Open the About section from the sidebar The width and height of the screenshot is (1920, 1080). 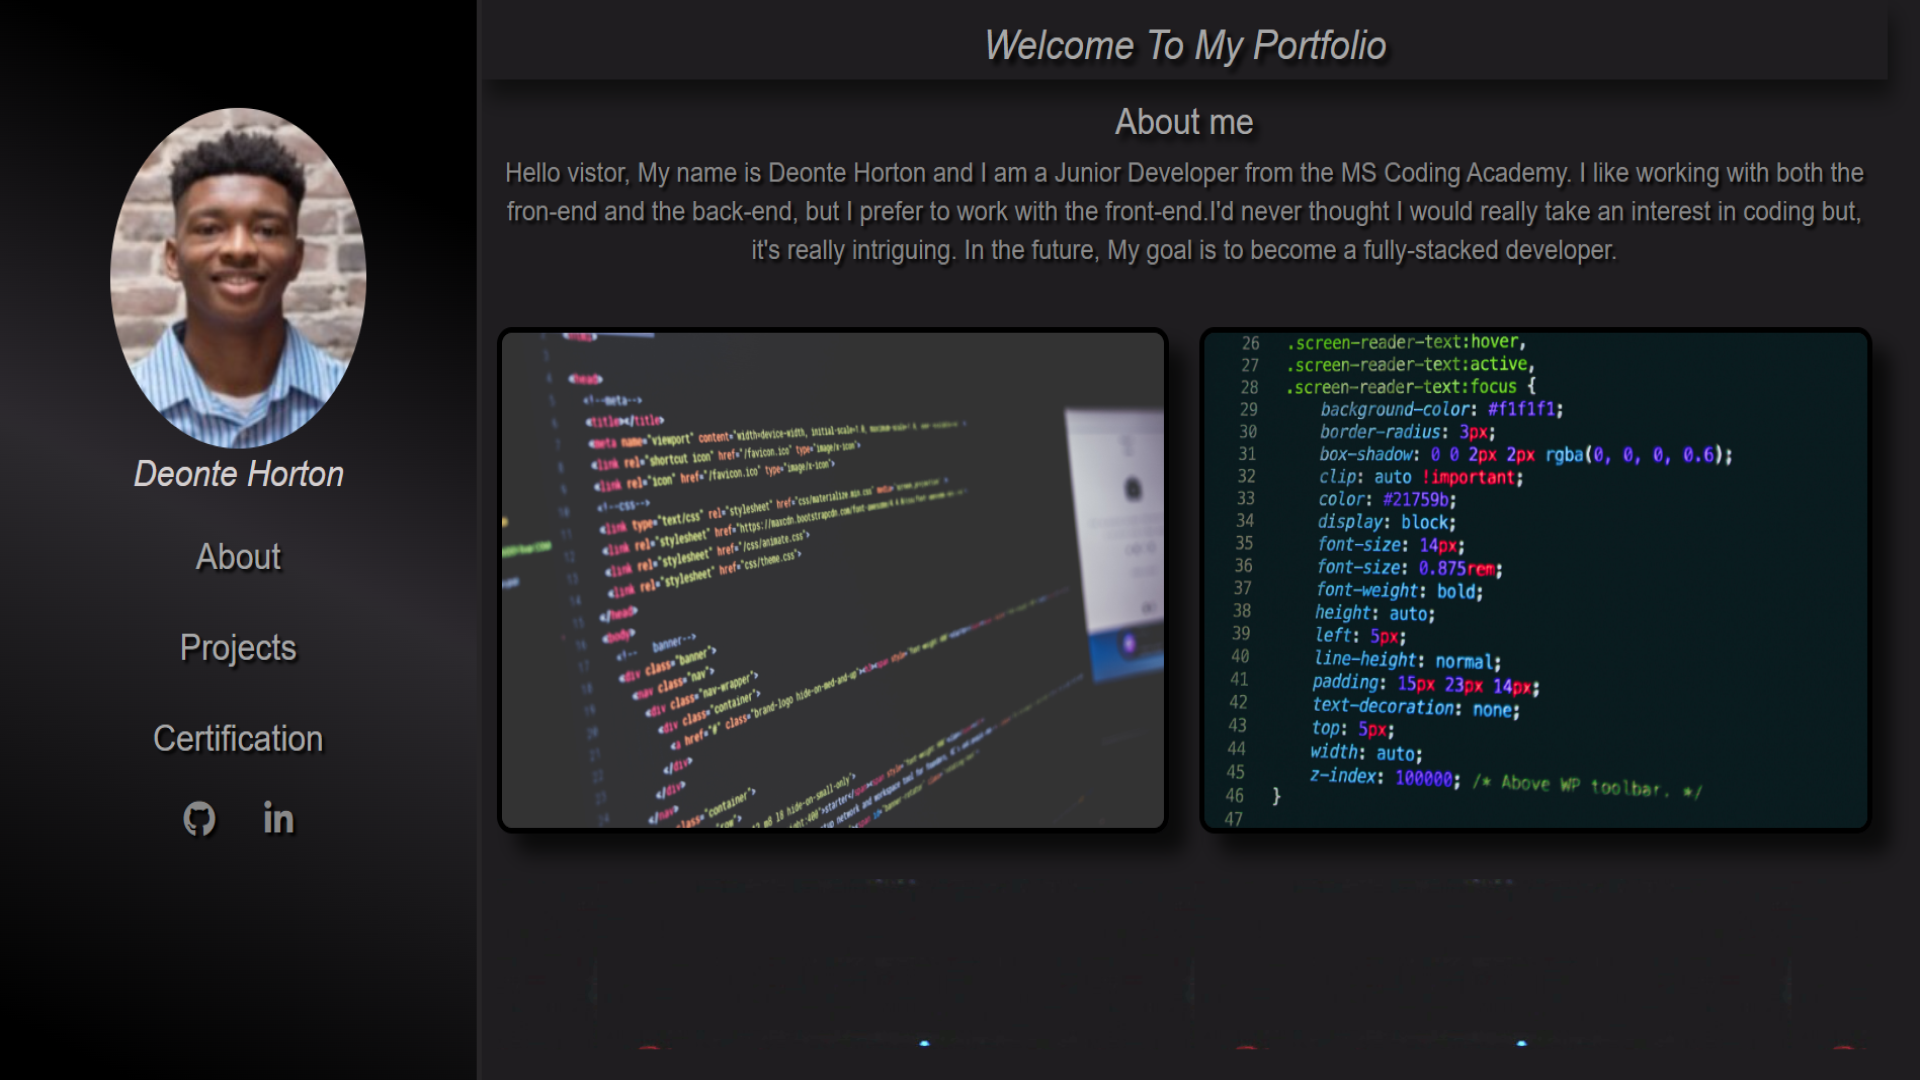pos(238,557)
